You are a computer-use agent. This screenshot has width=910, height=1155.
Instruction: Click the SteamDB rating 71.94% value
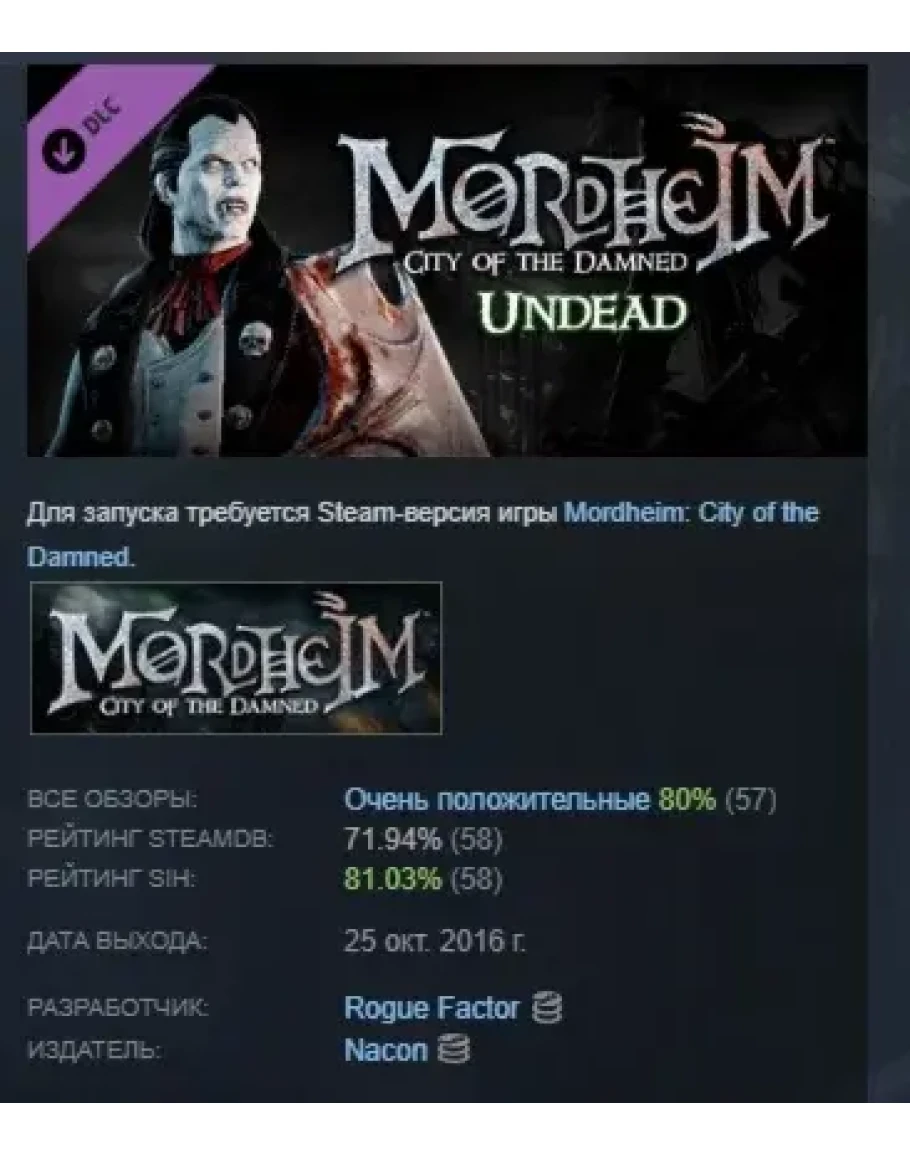[x=393, y=839]
